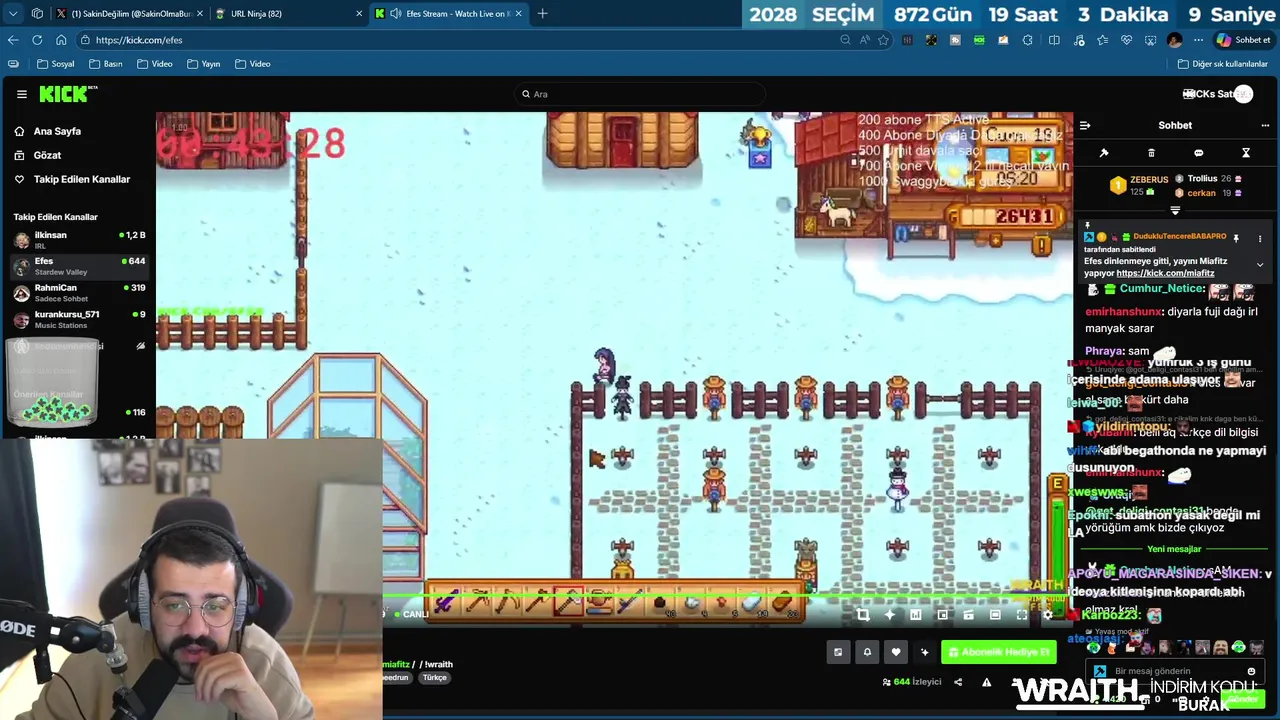Collapse the pinned message chevron
1280x720 pixels.
click(1260, 265)
